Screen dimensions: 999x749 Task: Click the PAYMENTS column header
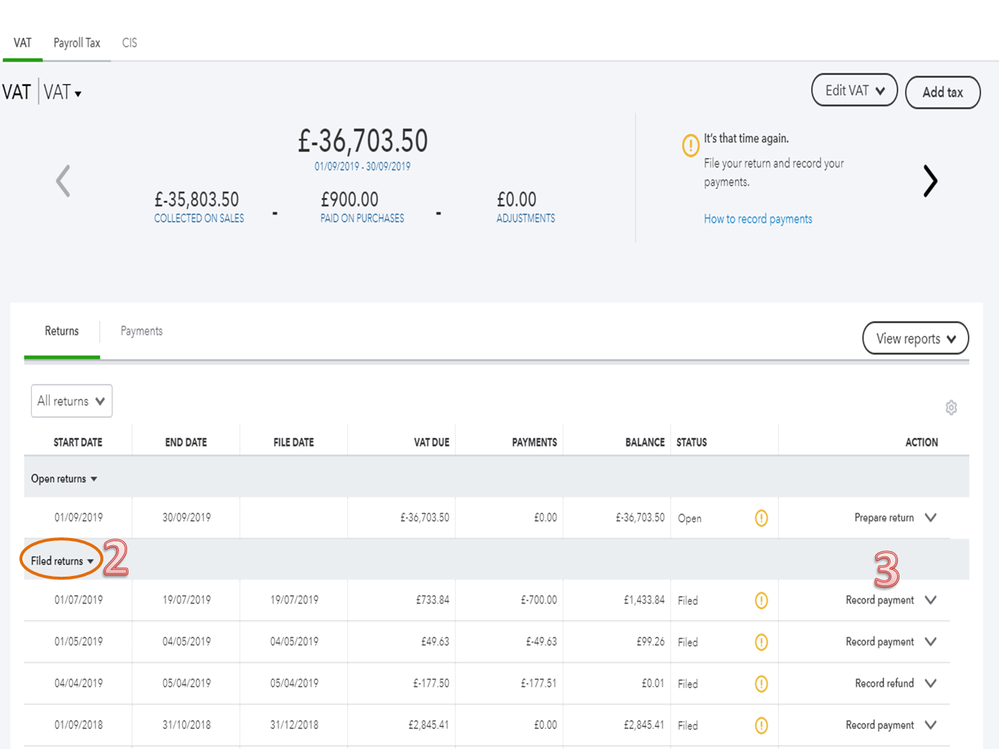(x=534, y=442)
